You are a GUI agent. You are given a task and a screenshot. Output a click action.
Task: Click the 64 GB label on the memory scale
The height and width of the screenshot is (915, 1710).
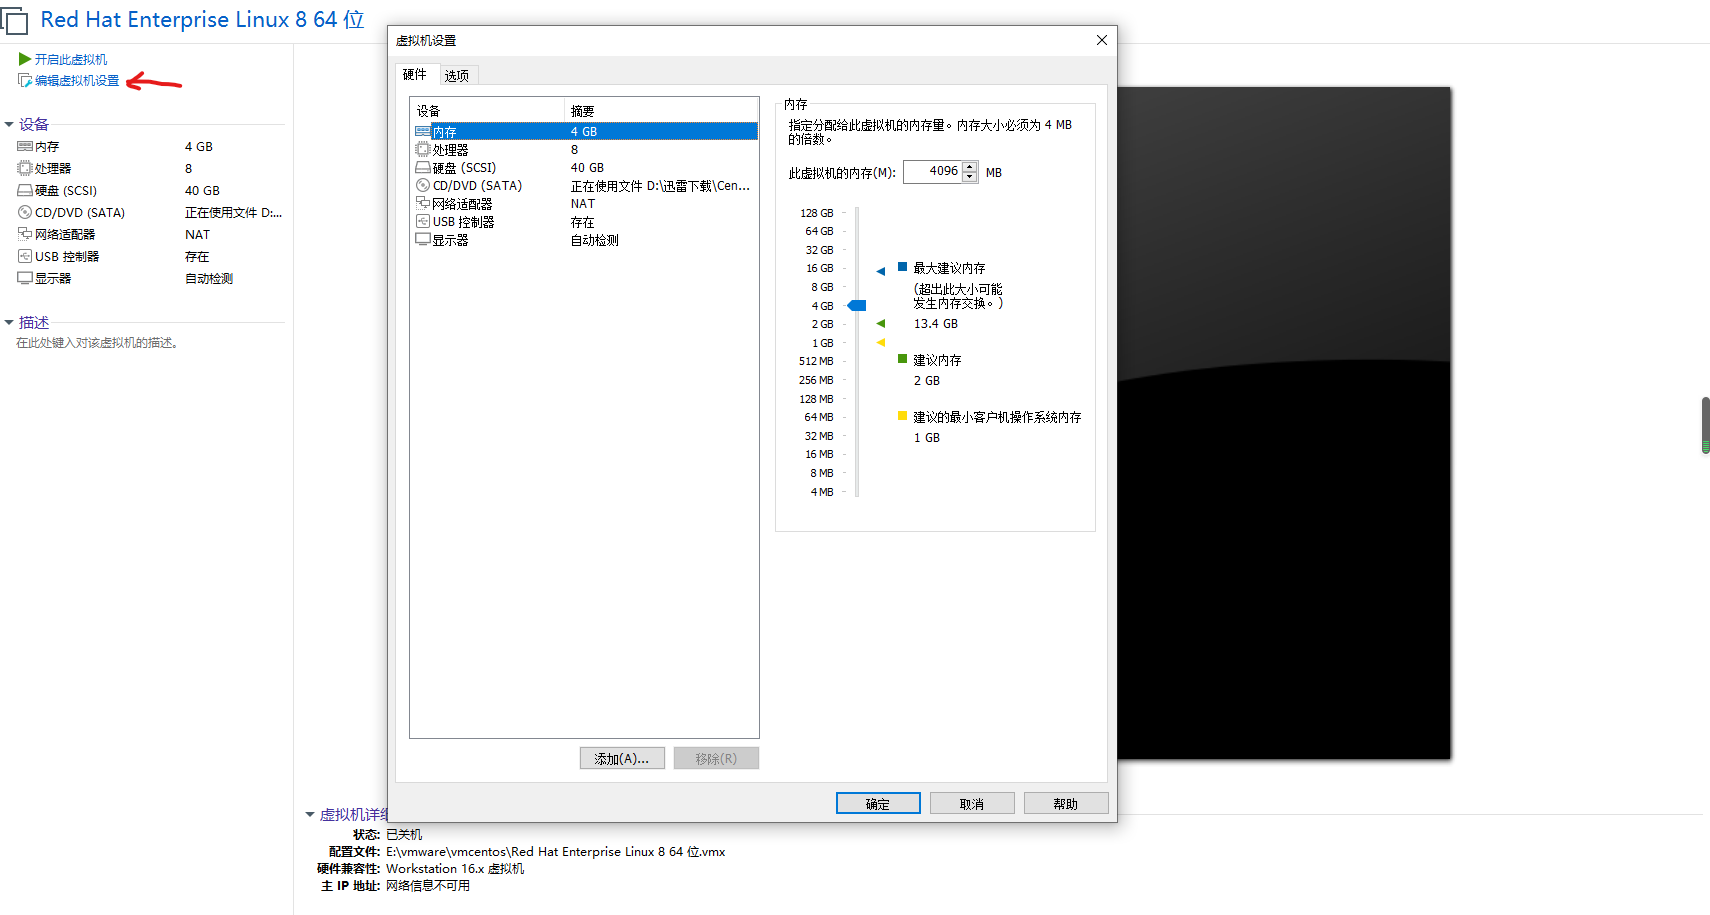(819, 231)
